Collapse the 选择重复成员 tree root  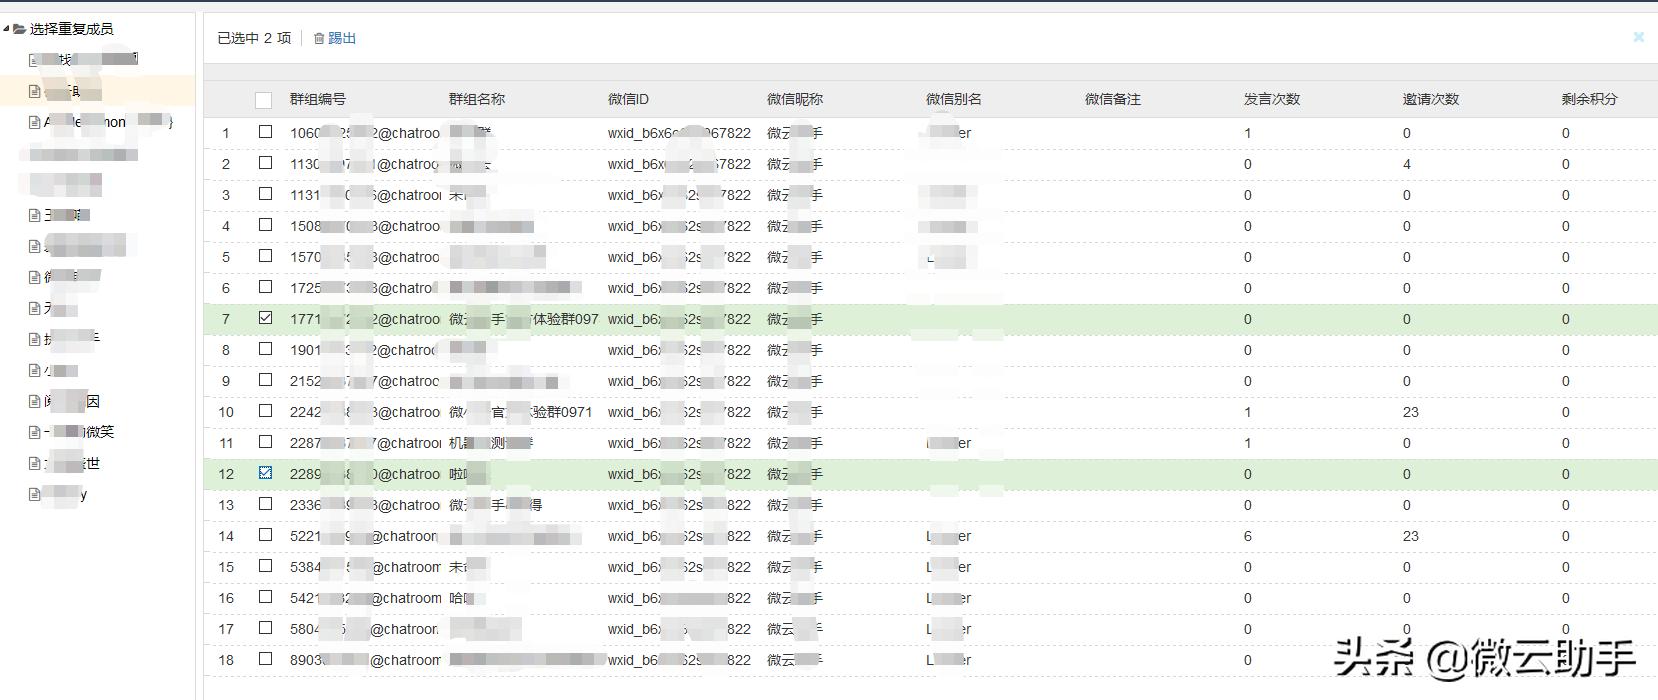click(6, 28)
